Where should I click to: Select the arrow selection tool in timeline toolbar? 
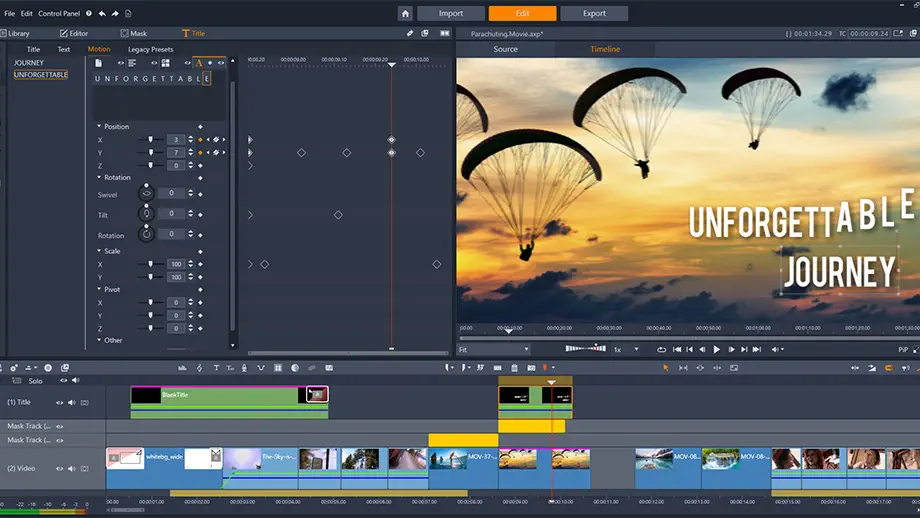pyautogui.click(x=665, y=368)
